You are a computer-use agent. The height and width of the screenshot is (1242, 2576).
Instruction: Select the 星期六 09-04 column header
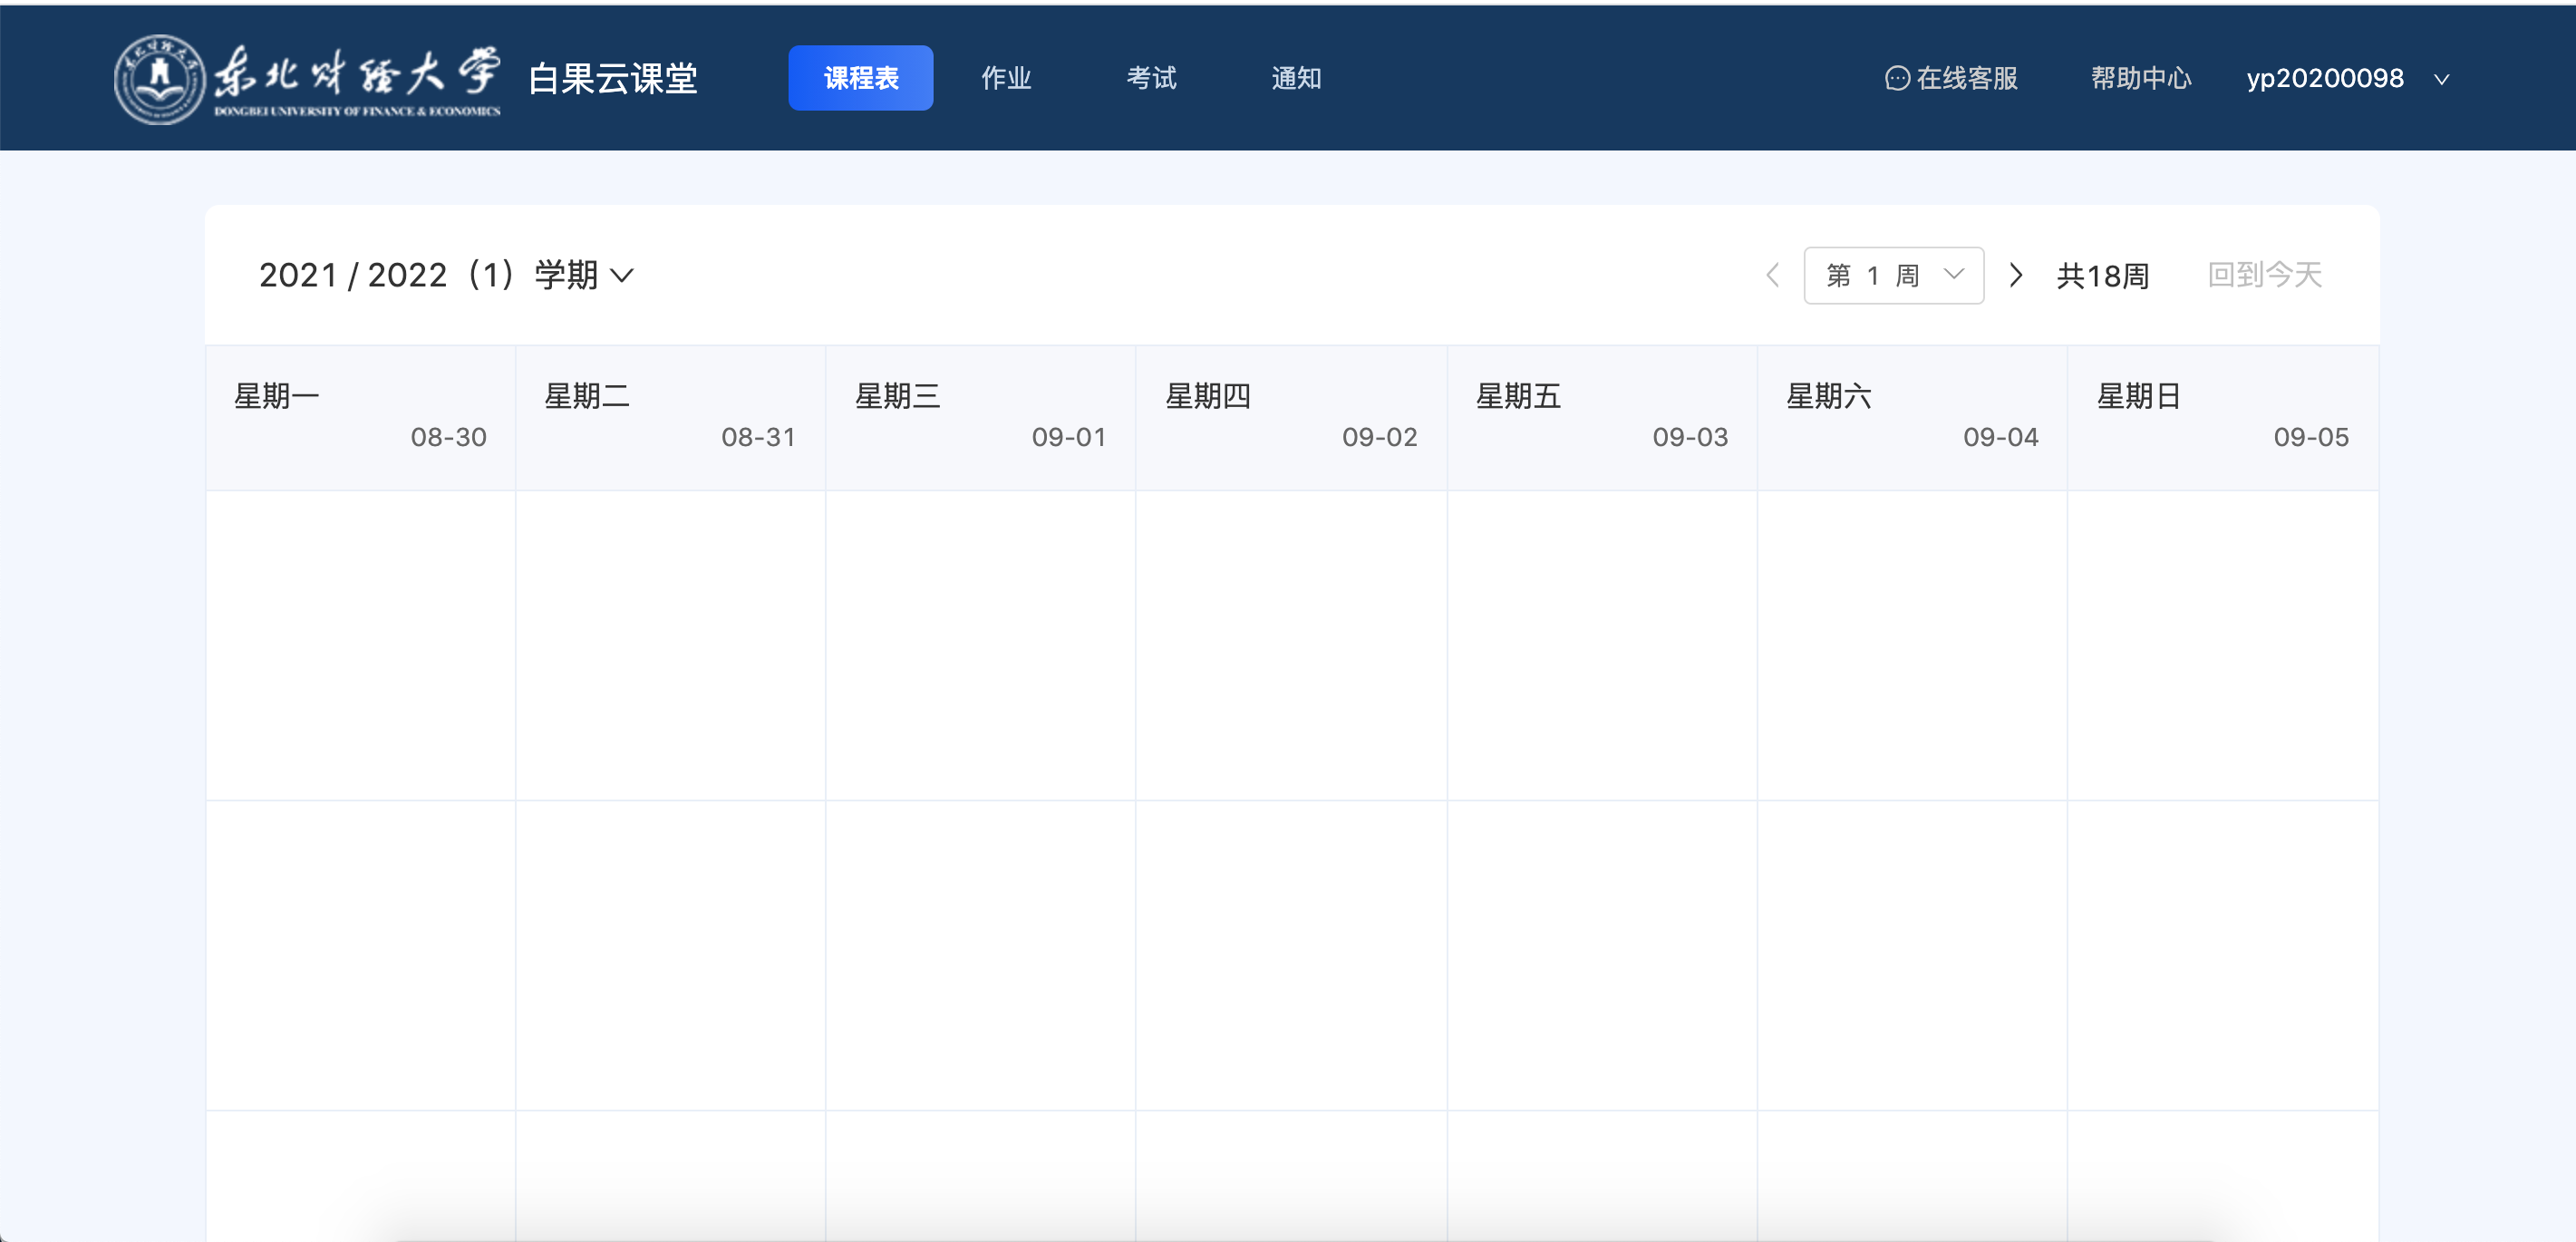click(x=1912, y=417)
